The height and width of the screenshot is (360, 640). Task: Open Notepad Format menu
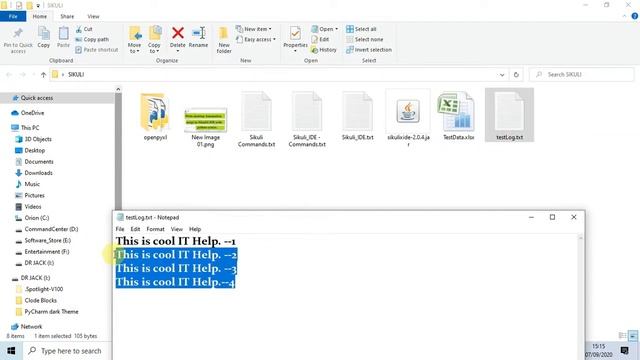(x=156, y=229)
